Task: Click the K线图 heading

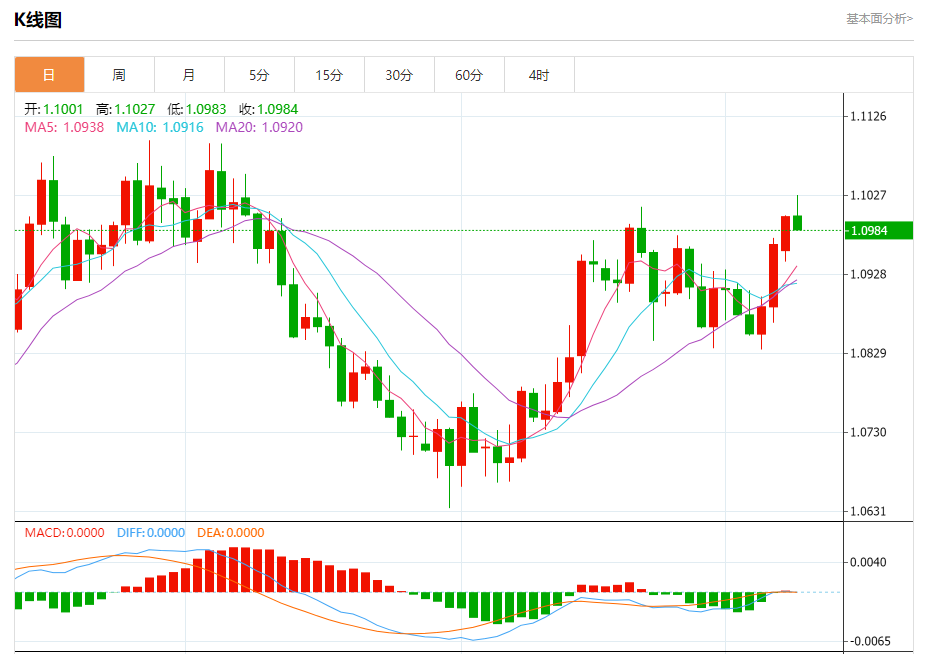Action: (x=38, y=19)
